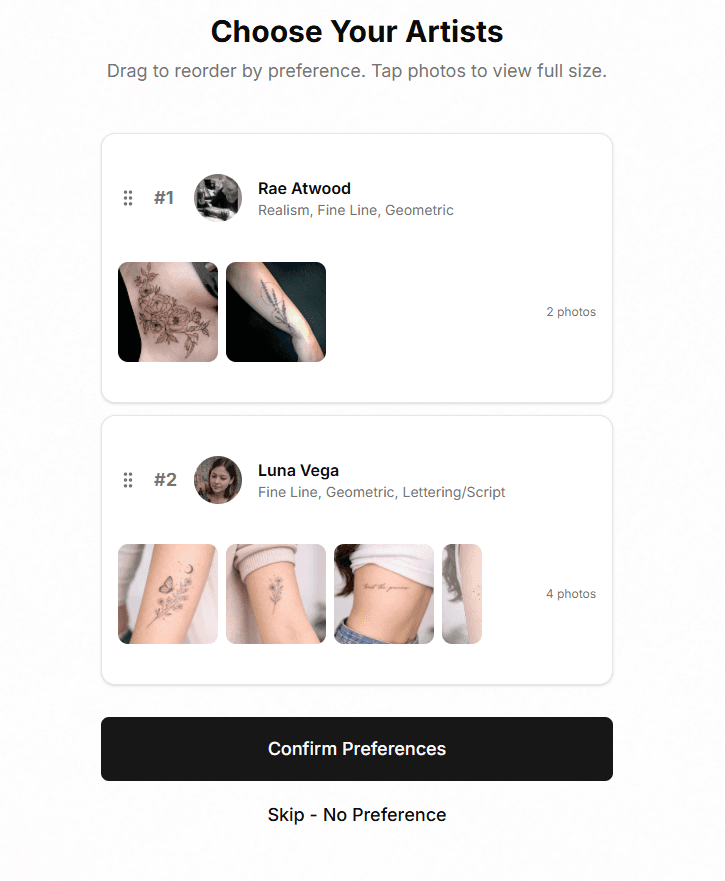The height and width of the screenshot is (881, 725).
Task: Select the Rae Atwood artist name
Action: [x=304, y=188]
